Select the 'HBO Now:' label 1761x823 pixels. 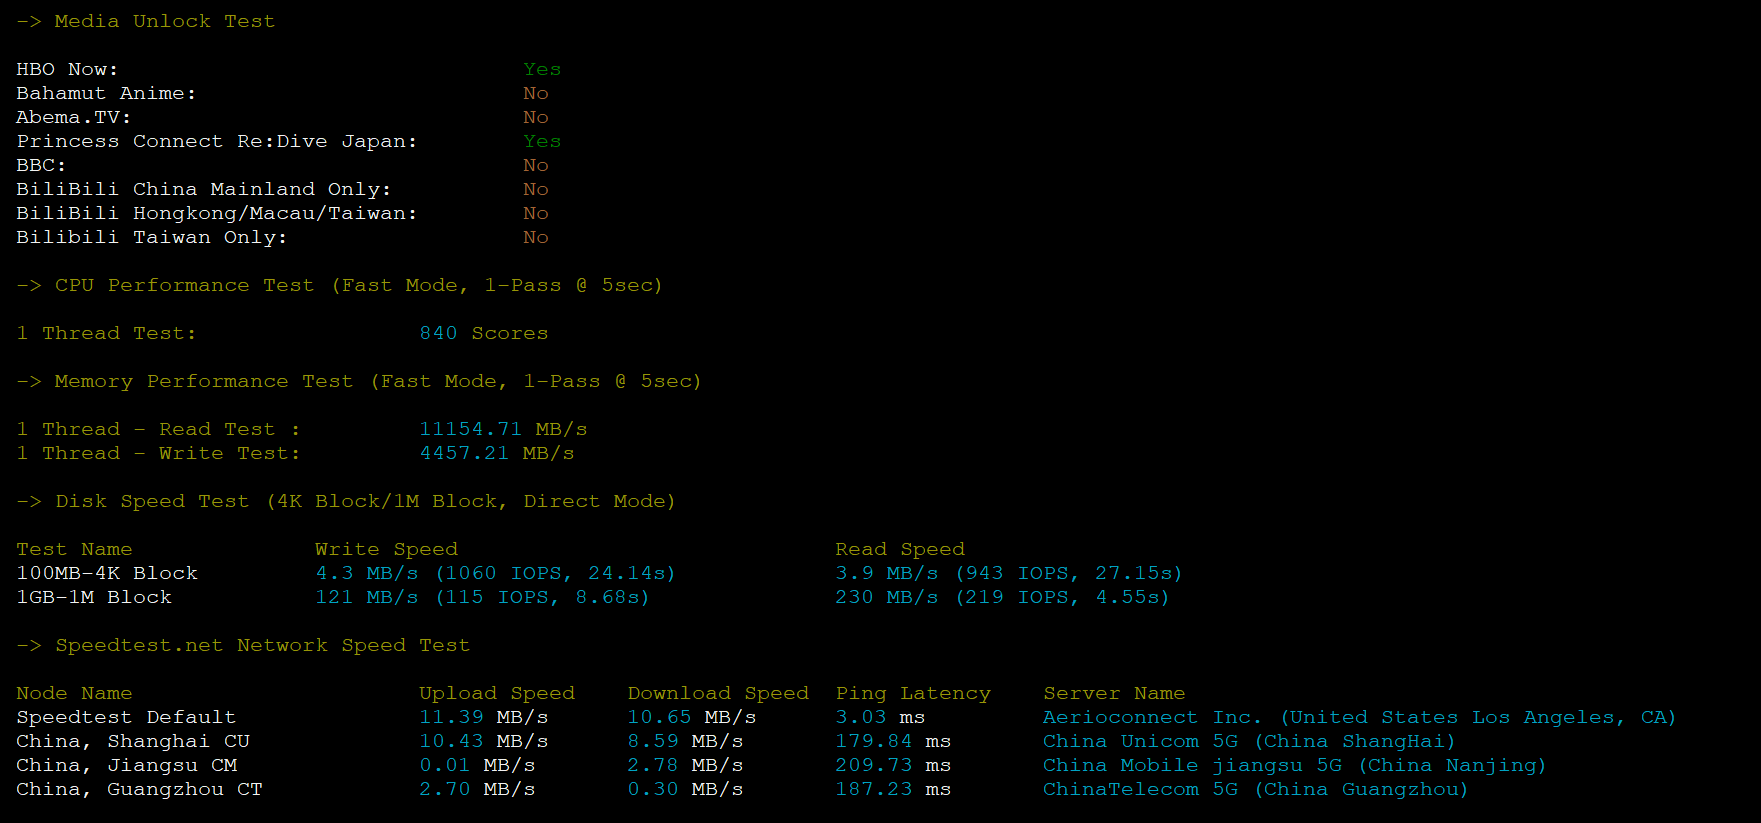point(67,69)
